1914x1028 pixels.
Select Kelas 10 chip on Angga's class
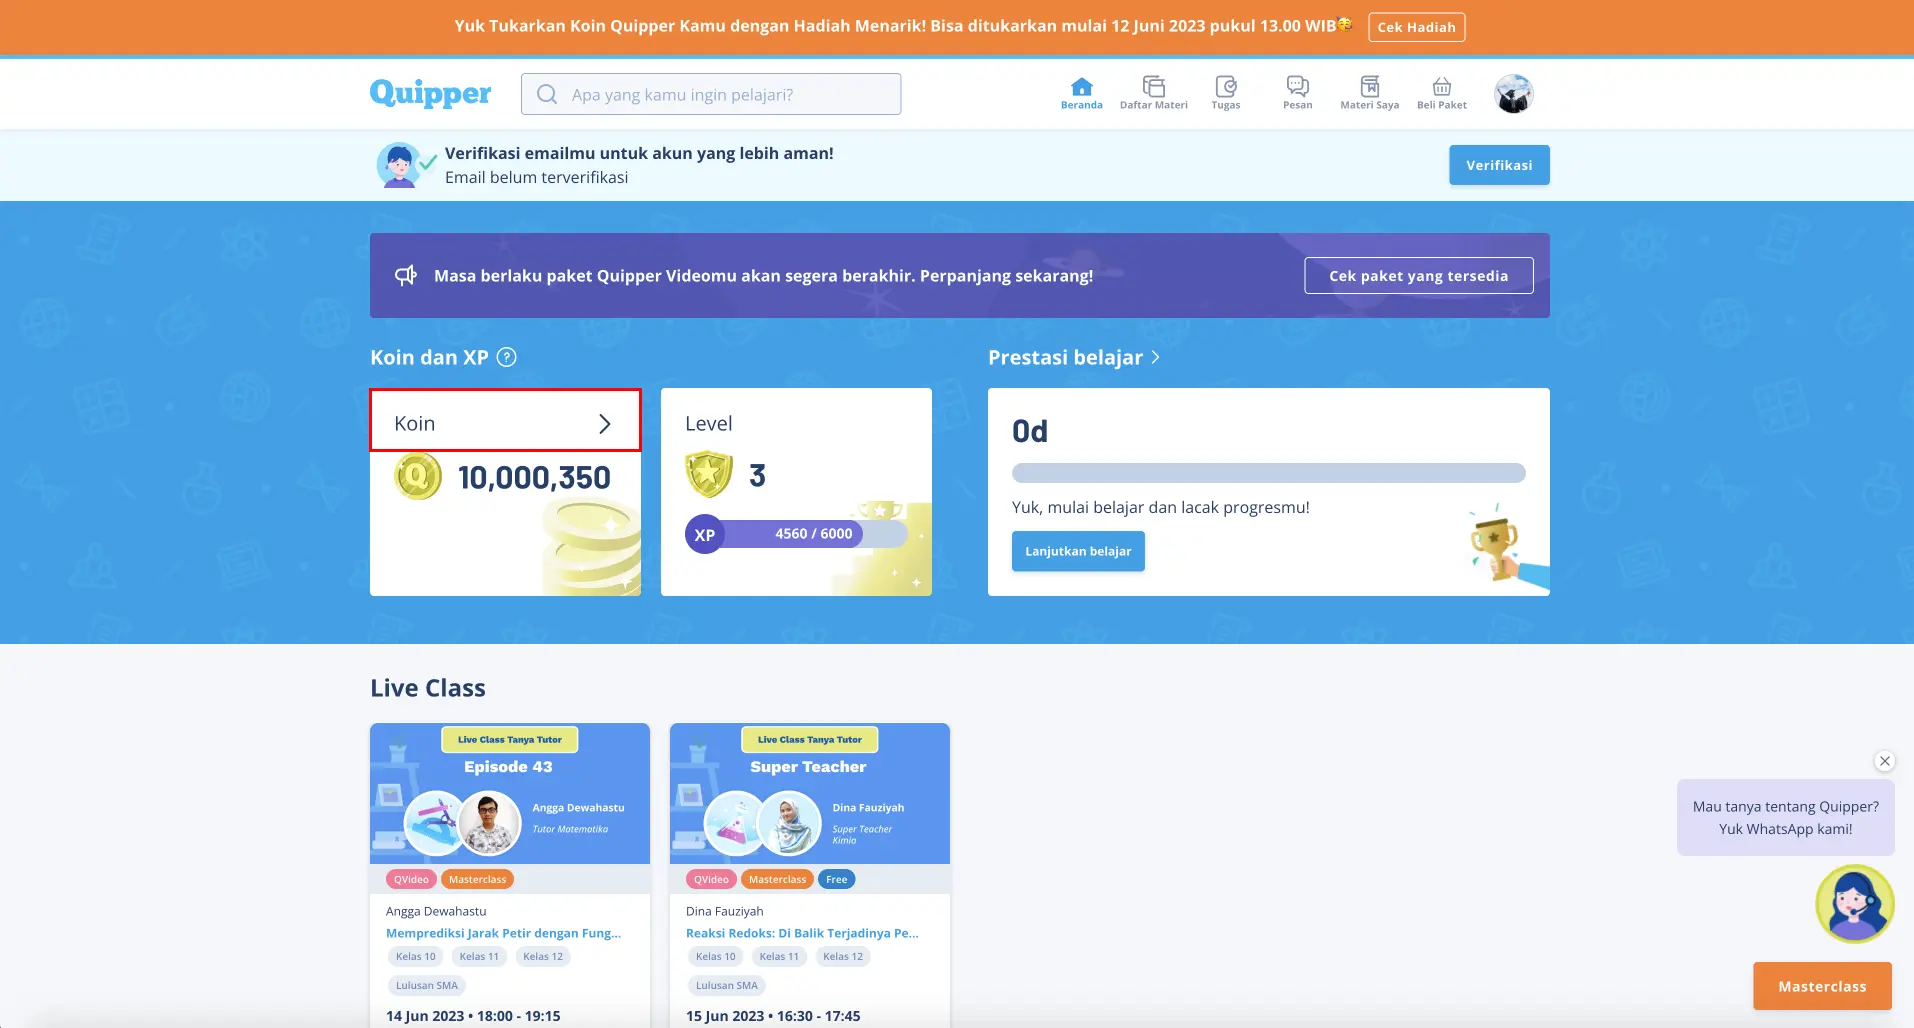(x=416, y=957)
